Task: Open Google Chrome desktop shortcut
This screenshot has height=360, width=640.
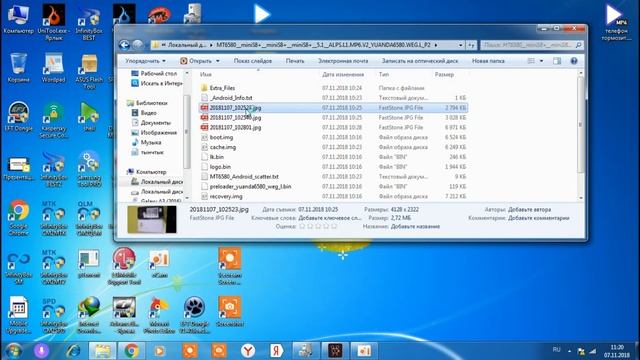Action: pos(18,218)
